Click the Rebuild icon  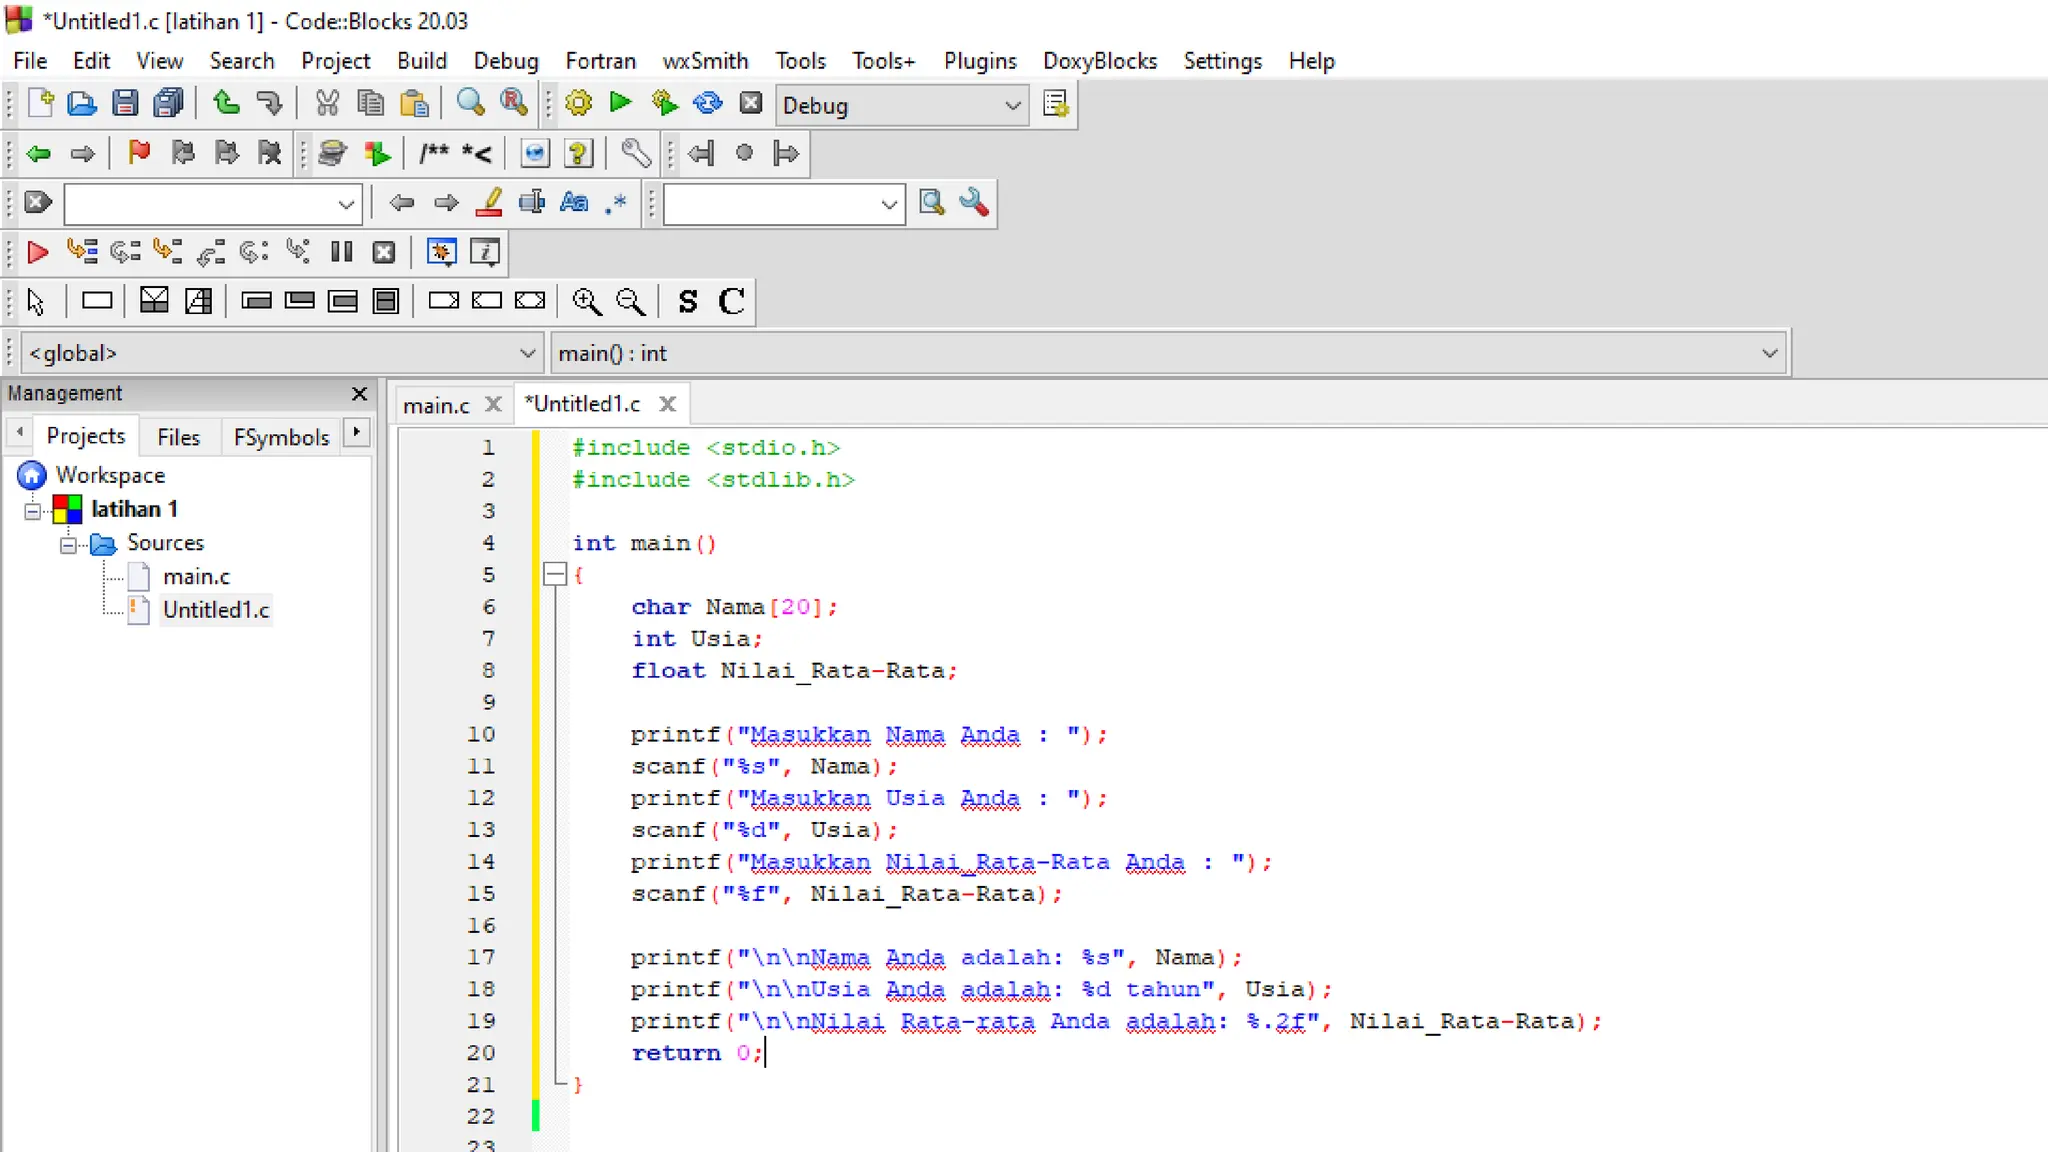tap(707, 103)
